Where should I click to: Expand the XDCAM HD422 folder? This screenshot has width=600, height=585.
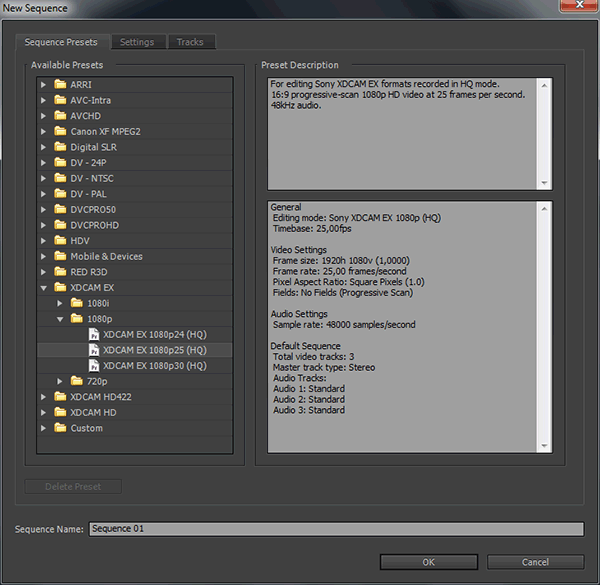(x=44, y=397)
